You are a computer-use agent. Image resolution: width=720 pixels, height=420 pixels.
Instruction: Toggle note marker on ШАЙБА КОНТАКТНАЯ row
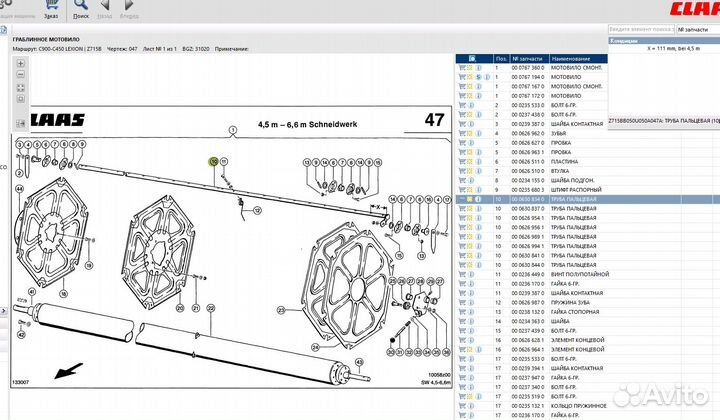tap(470, 123)
